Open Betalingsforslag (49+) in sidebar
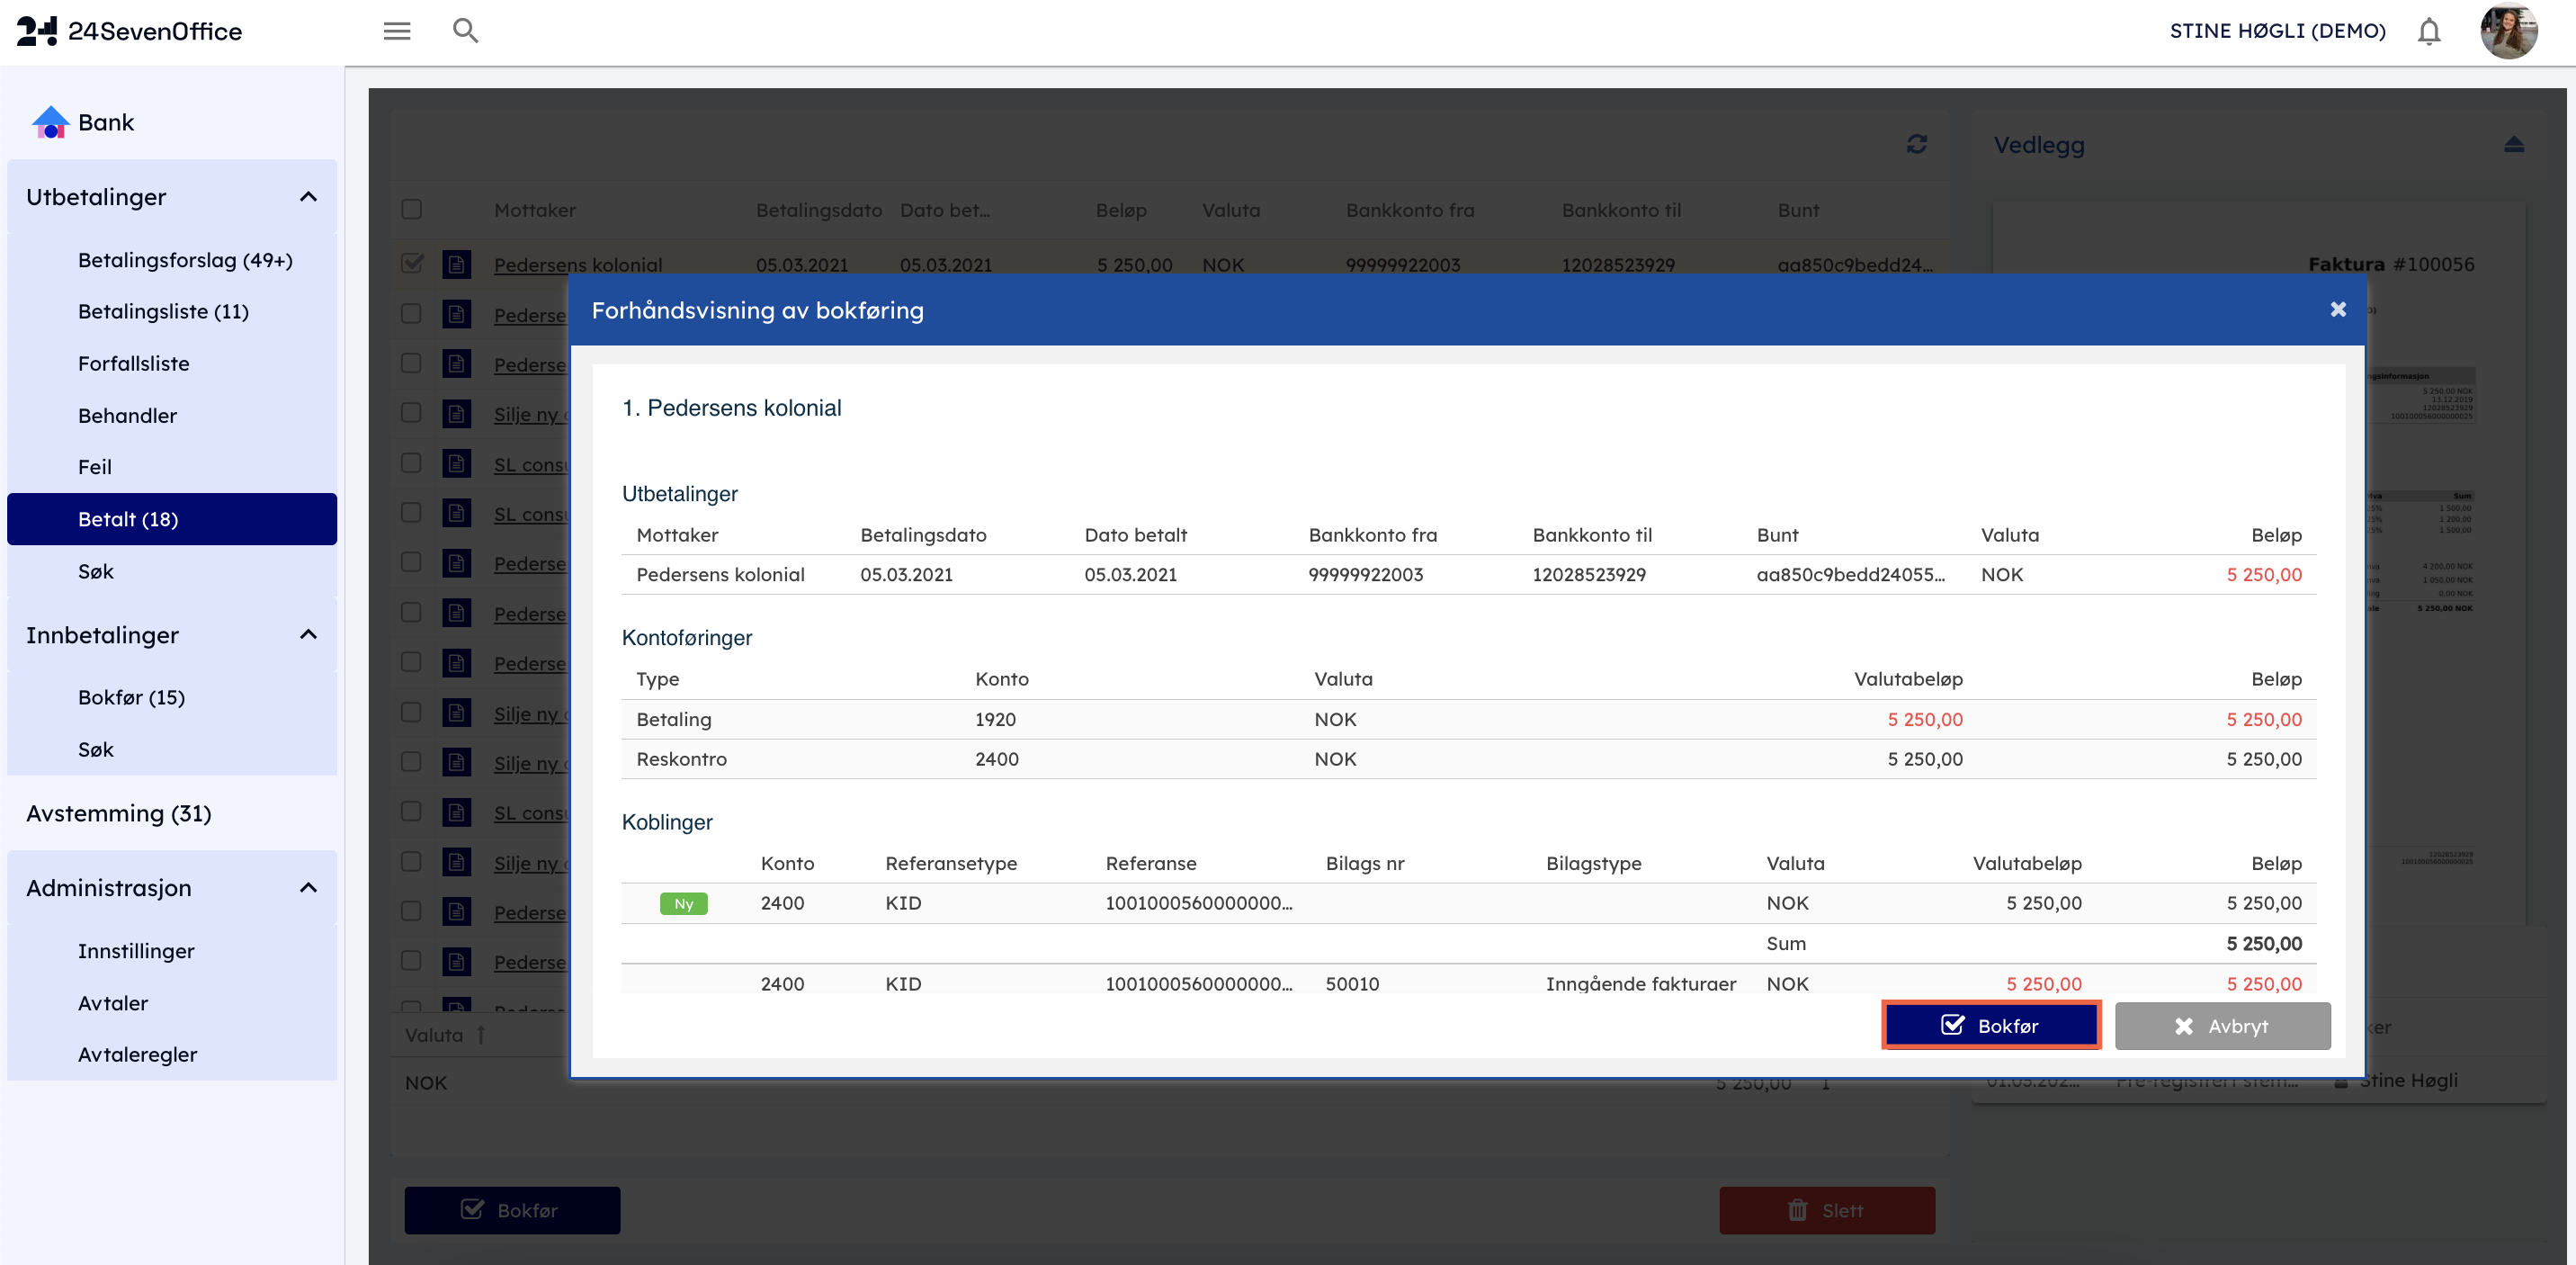 (185, 260)
